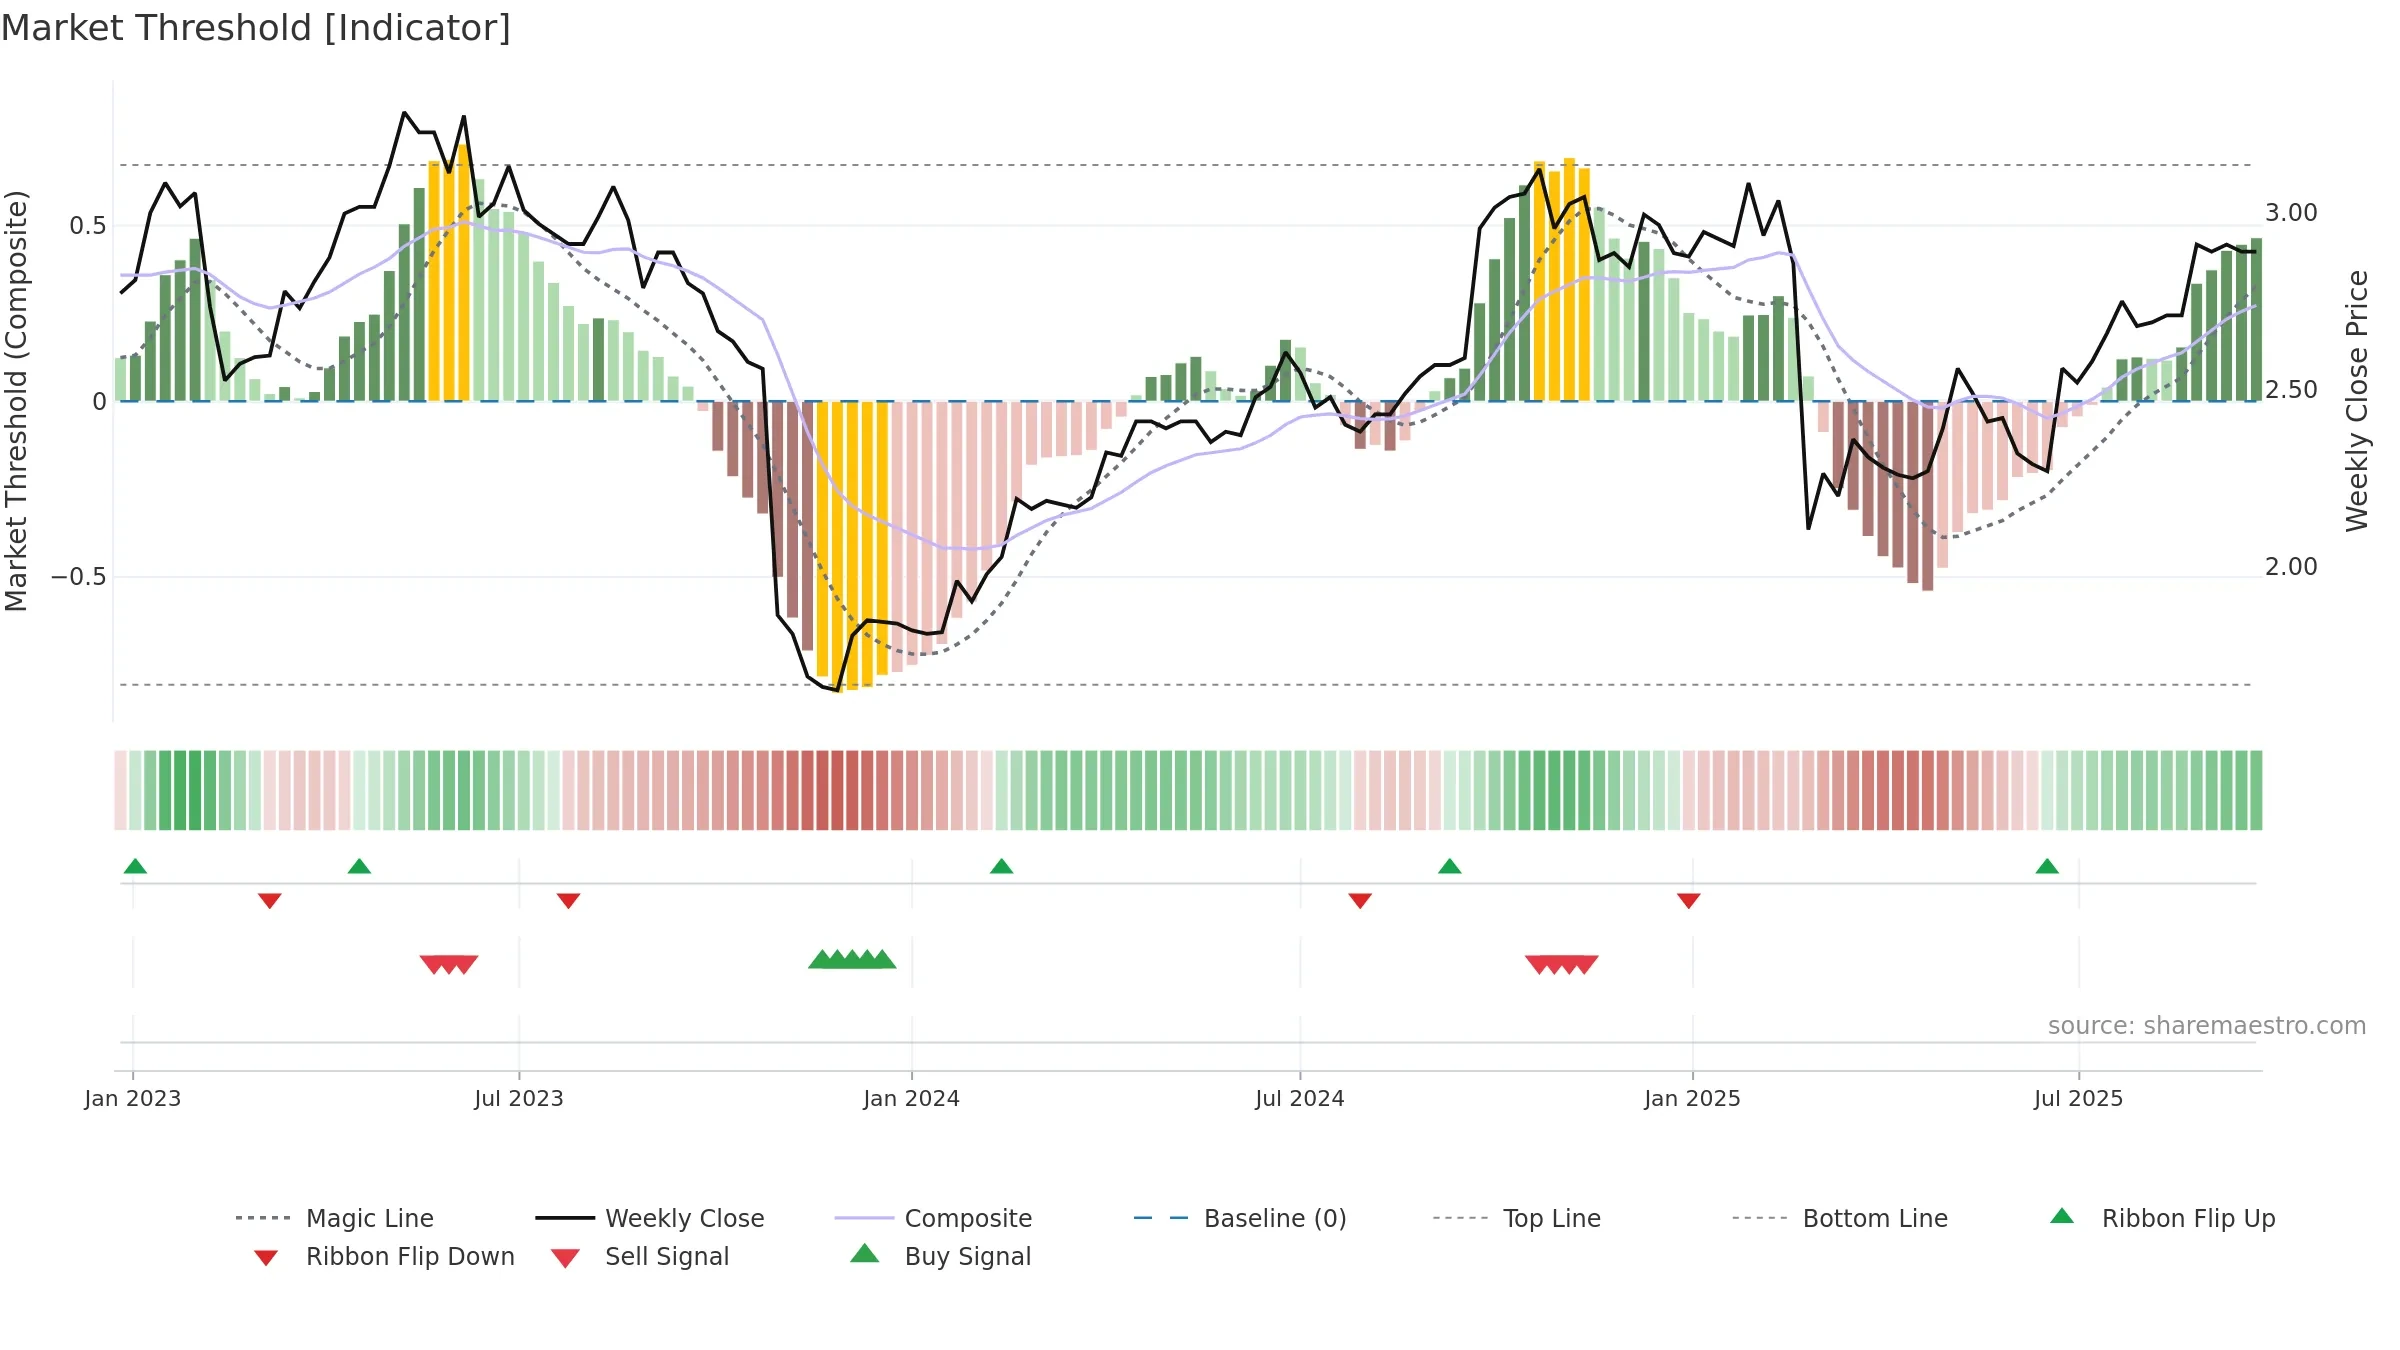The image size is (2400, 1350).
Task: Toggle the Bottom Line legend entry
Action: pyautogui.click(x=1840, y=1218)
